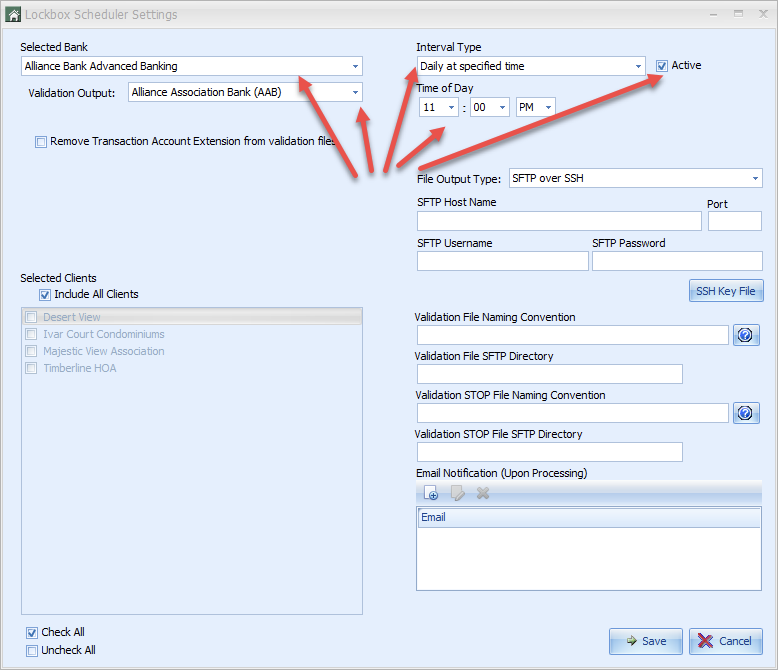Open the Interval Type dropdown
Screen dimensions: 778x670
click(638, 67)
